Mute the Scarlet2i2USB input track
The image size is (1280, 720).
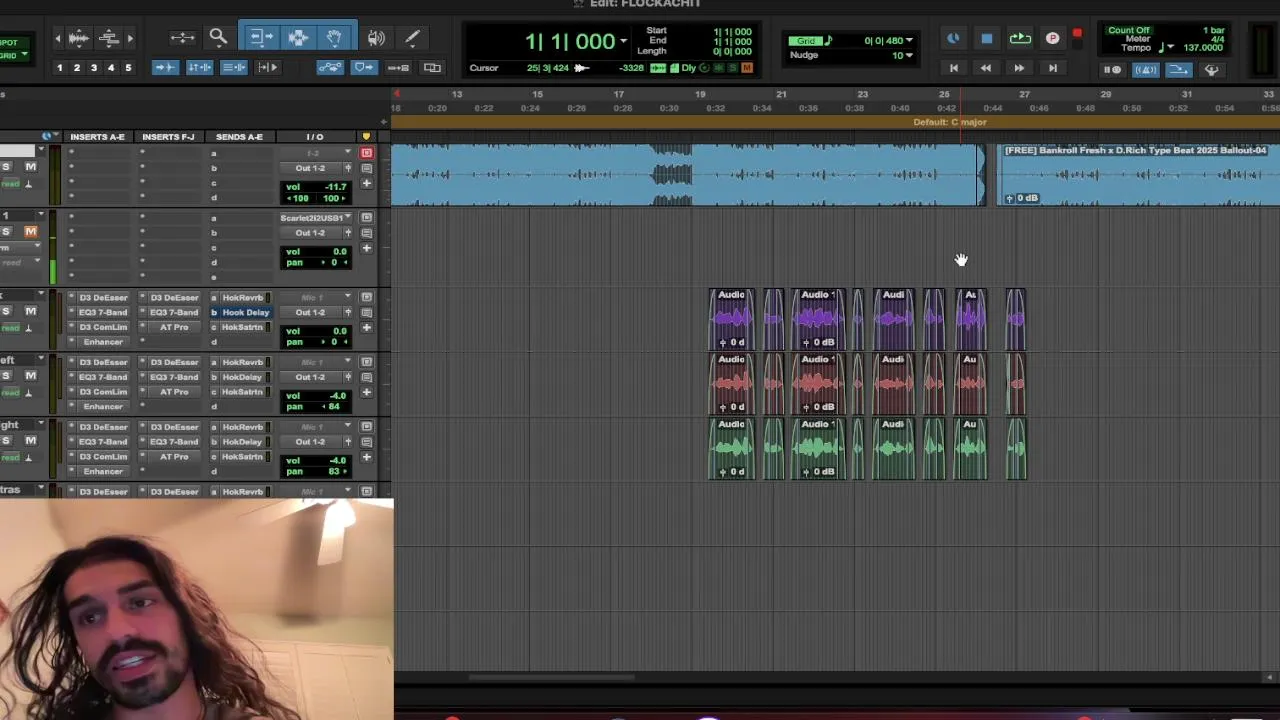[31, 232]
